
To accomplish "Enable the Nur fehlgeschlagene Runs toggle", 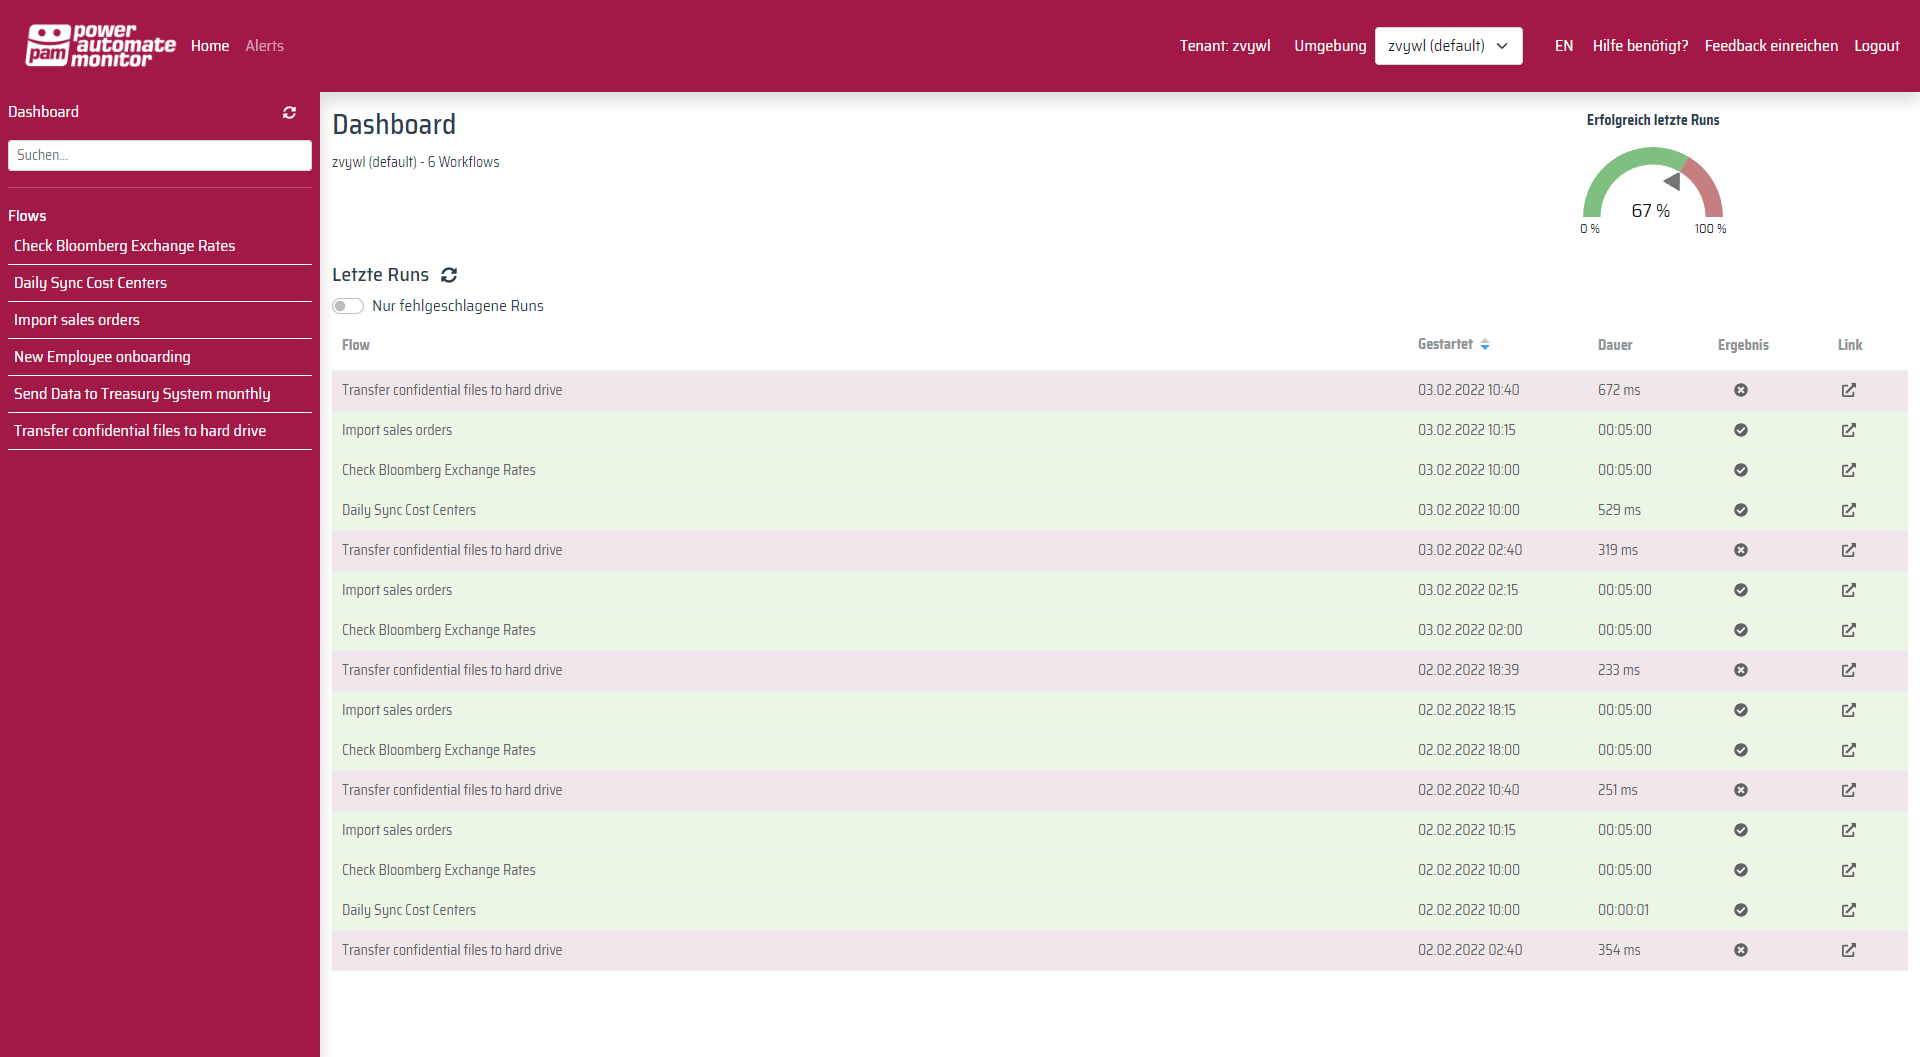I will click(348, 305).
